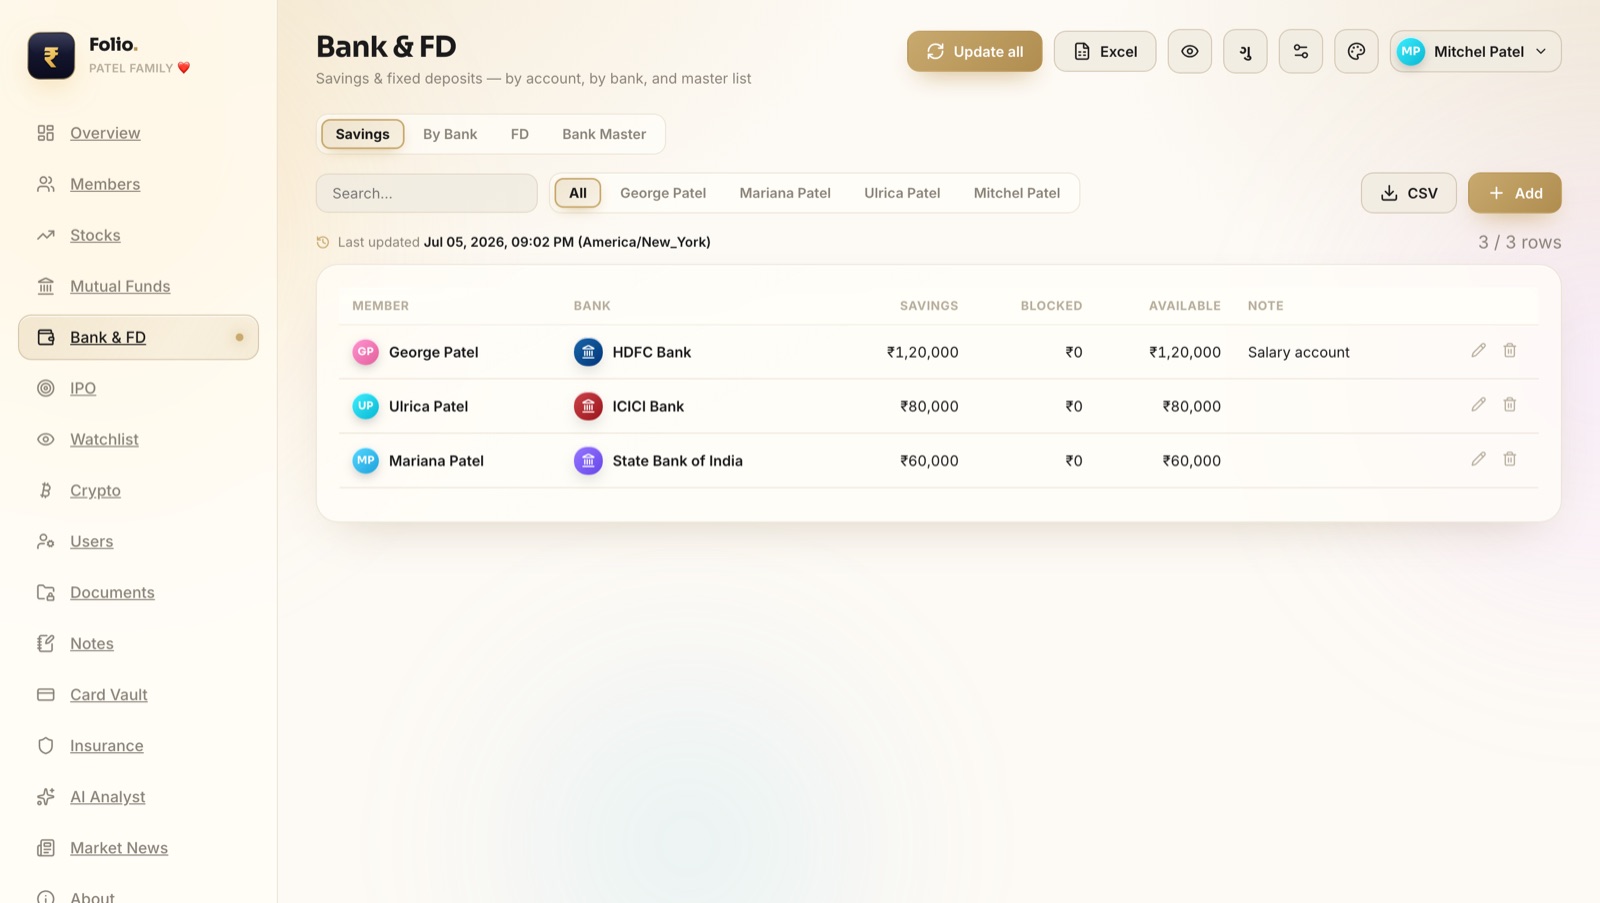Open the palette theme icon in header

(1356, 51)
